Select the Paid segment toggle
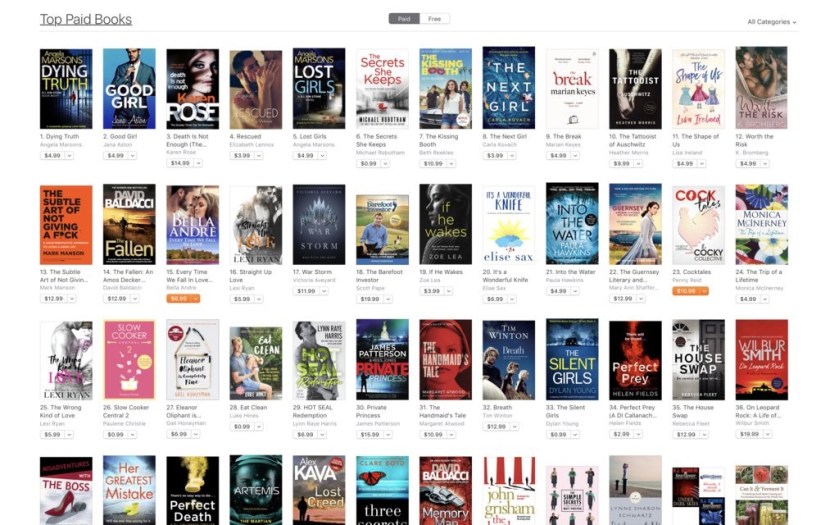The width and height of the screenshot is (839, 525). coord(404,19)
